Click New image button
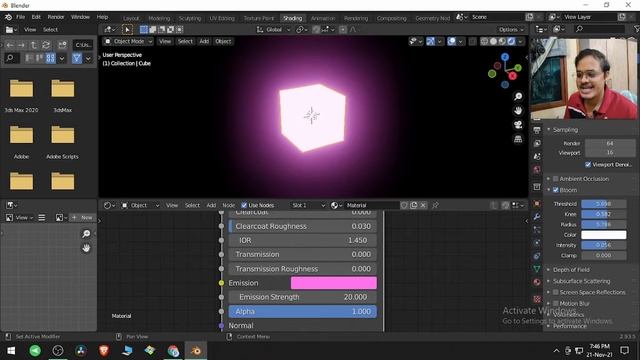This screenshot has height=360, width=640. [x=83, y=218]
